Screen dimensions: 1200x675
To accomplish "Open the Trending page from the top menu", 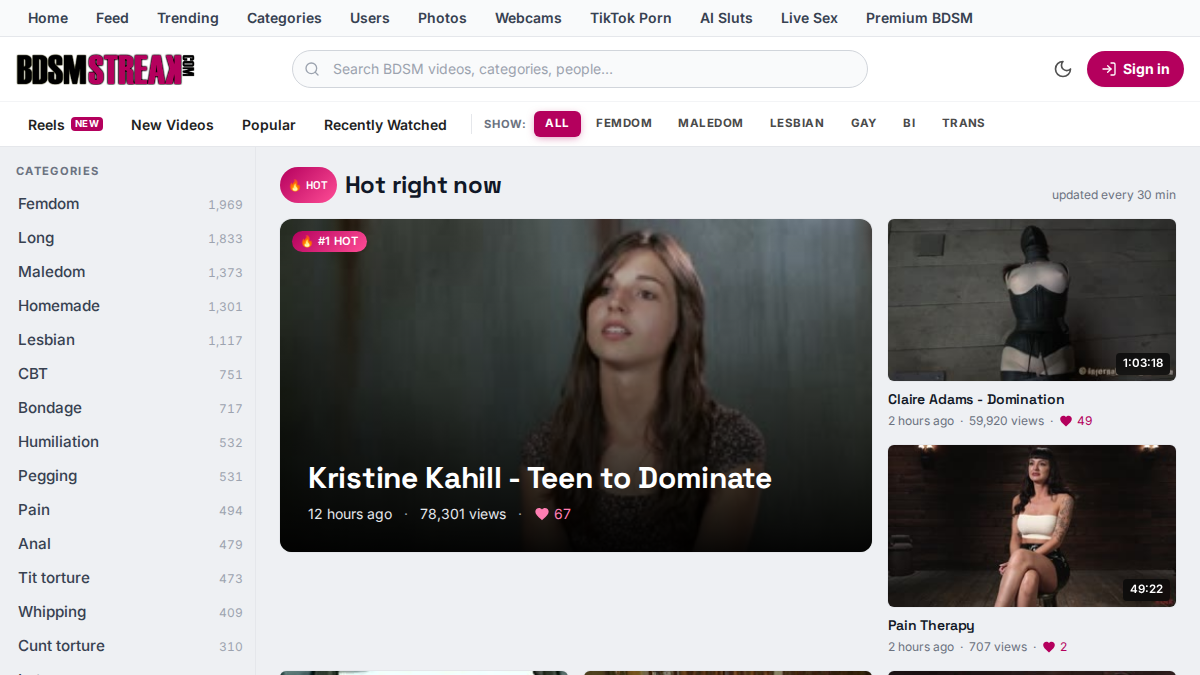I will 188,18.
